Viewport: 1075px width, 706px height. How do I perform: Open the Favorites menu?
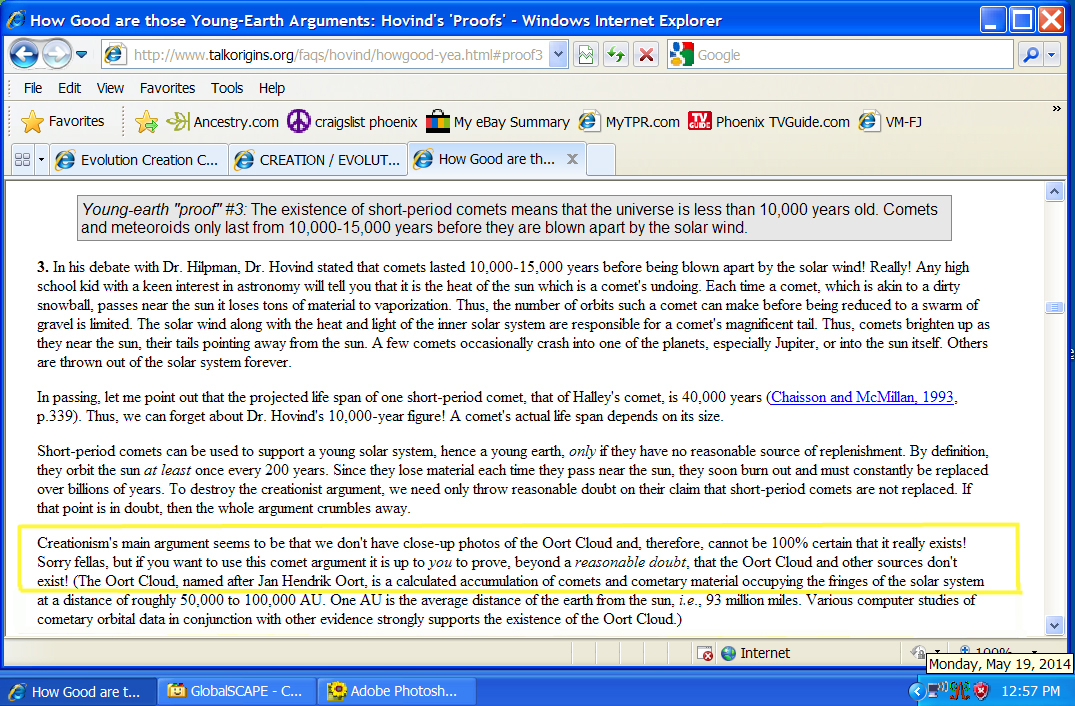point(167,88)
